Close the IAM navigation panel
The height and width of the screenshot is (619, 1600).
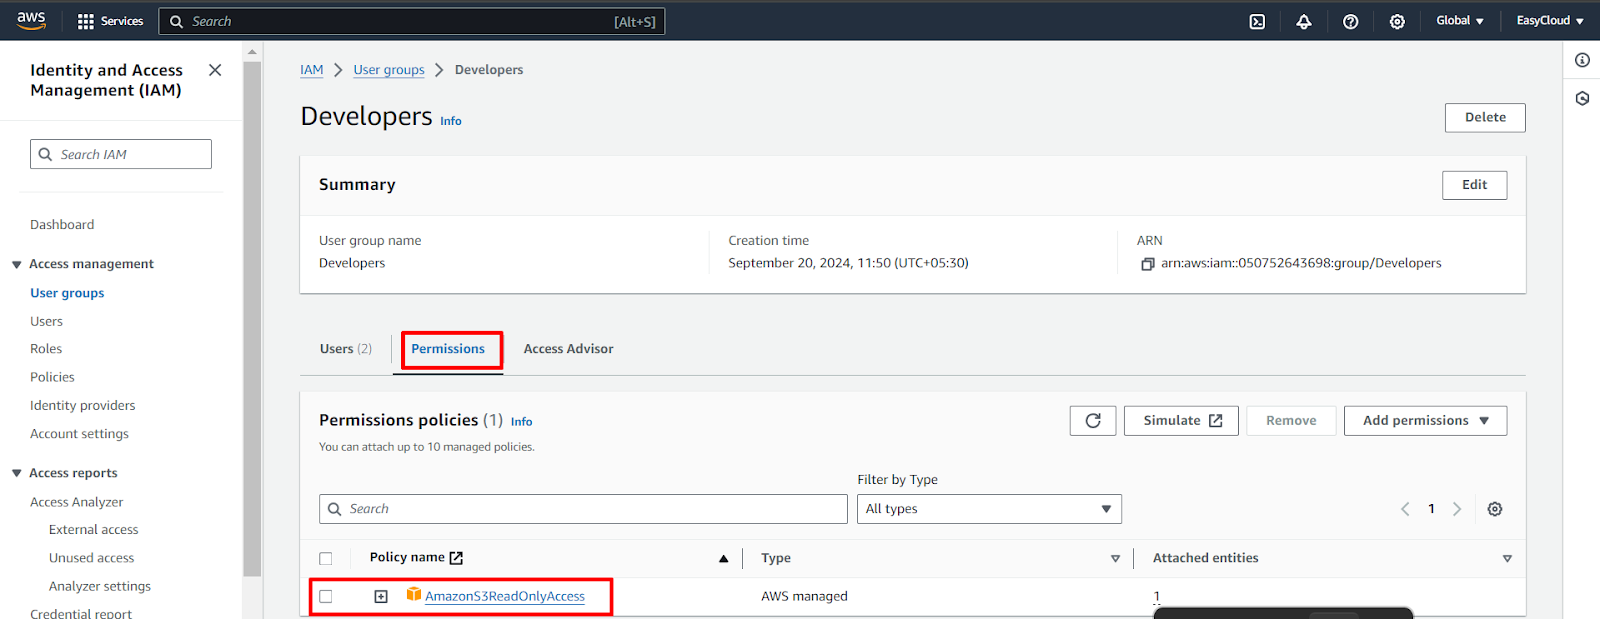click(x=215, y=70)
